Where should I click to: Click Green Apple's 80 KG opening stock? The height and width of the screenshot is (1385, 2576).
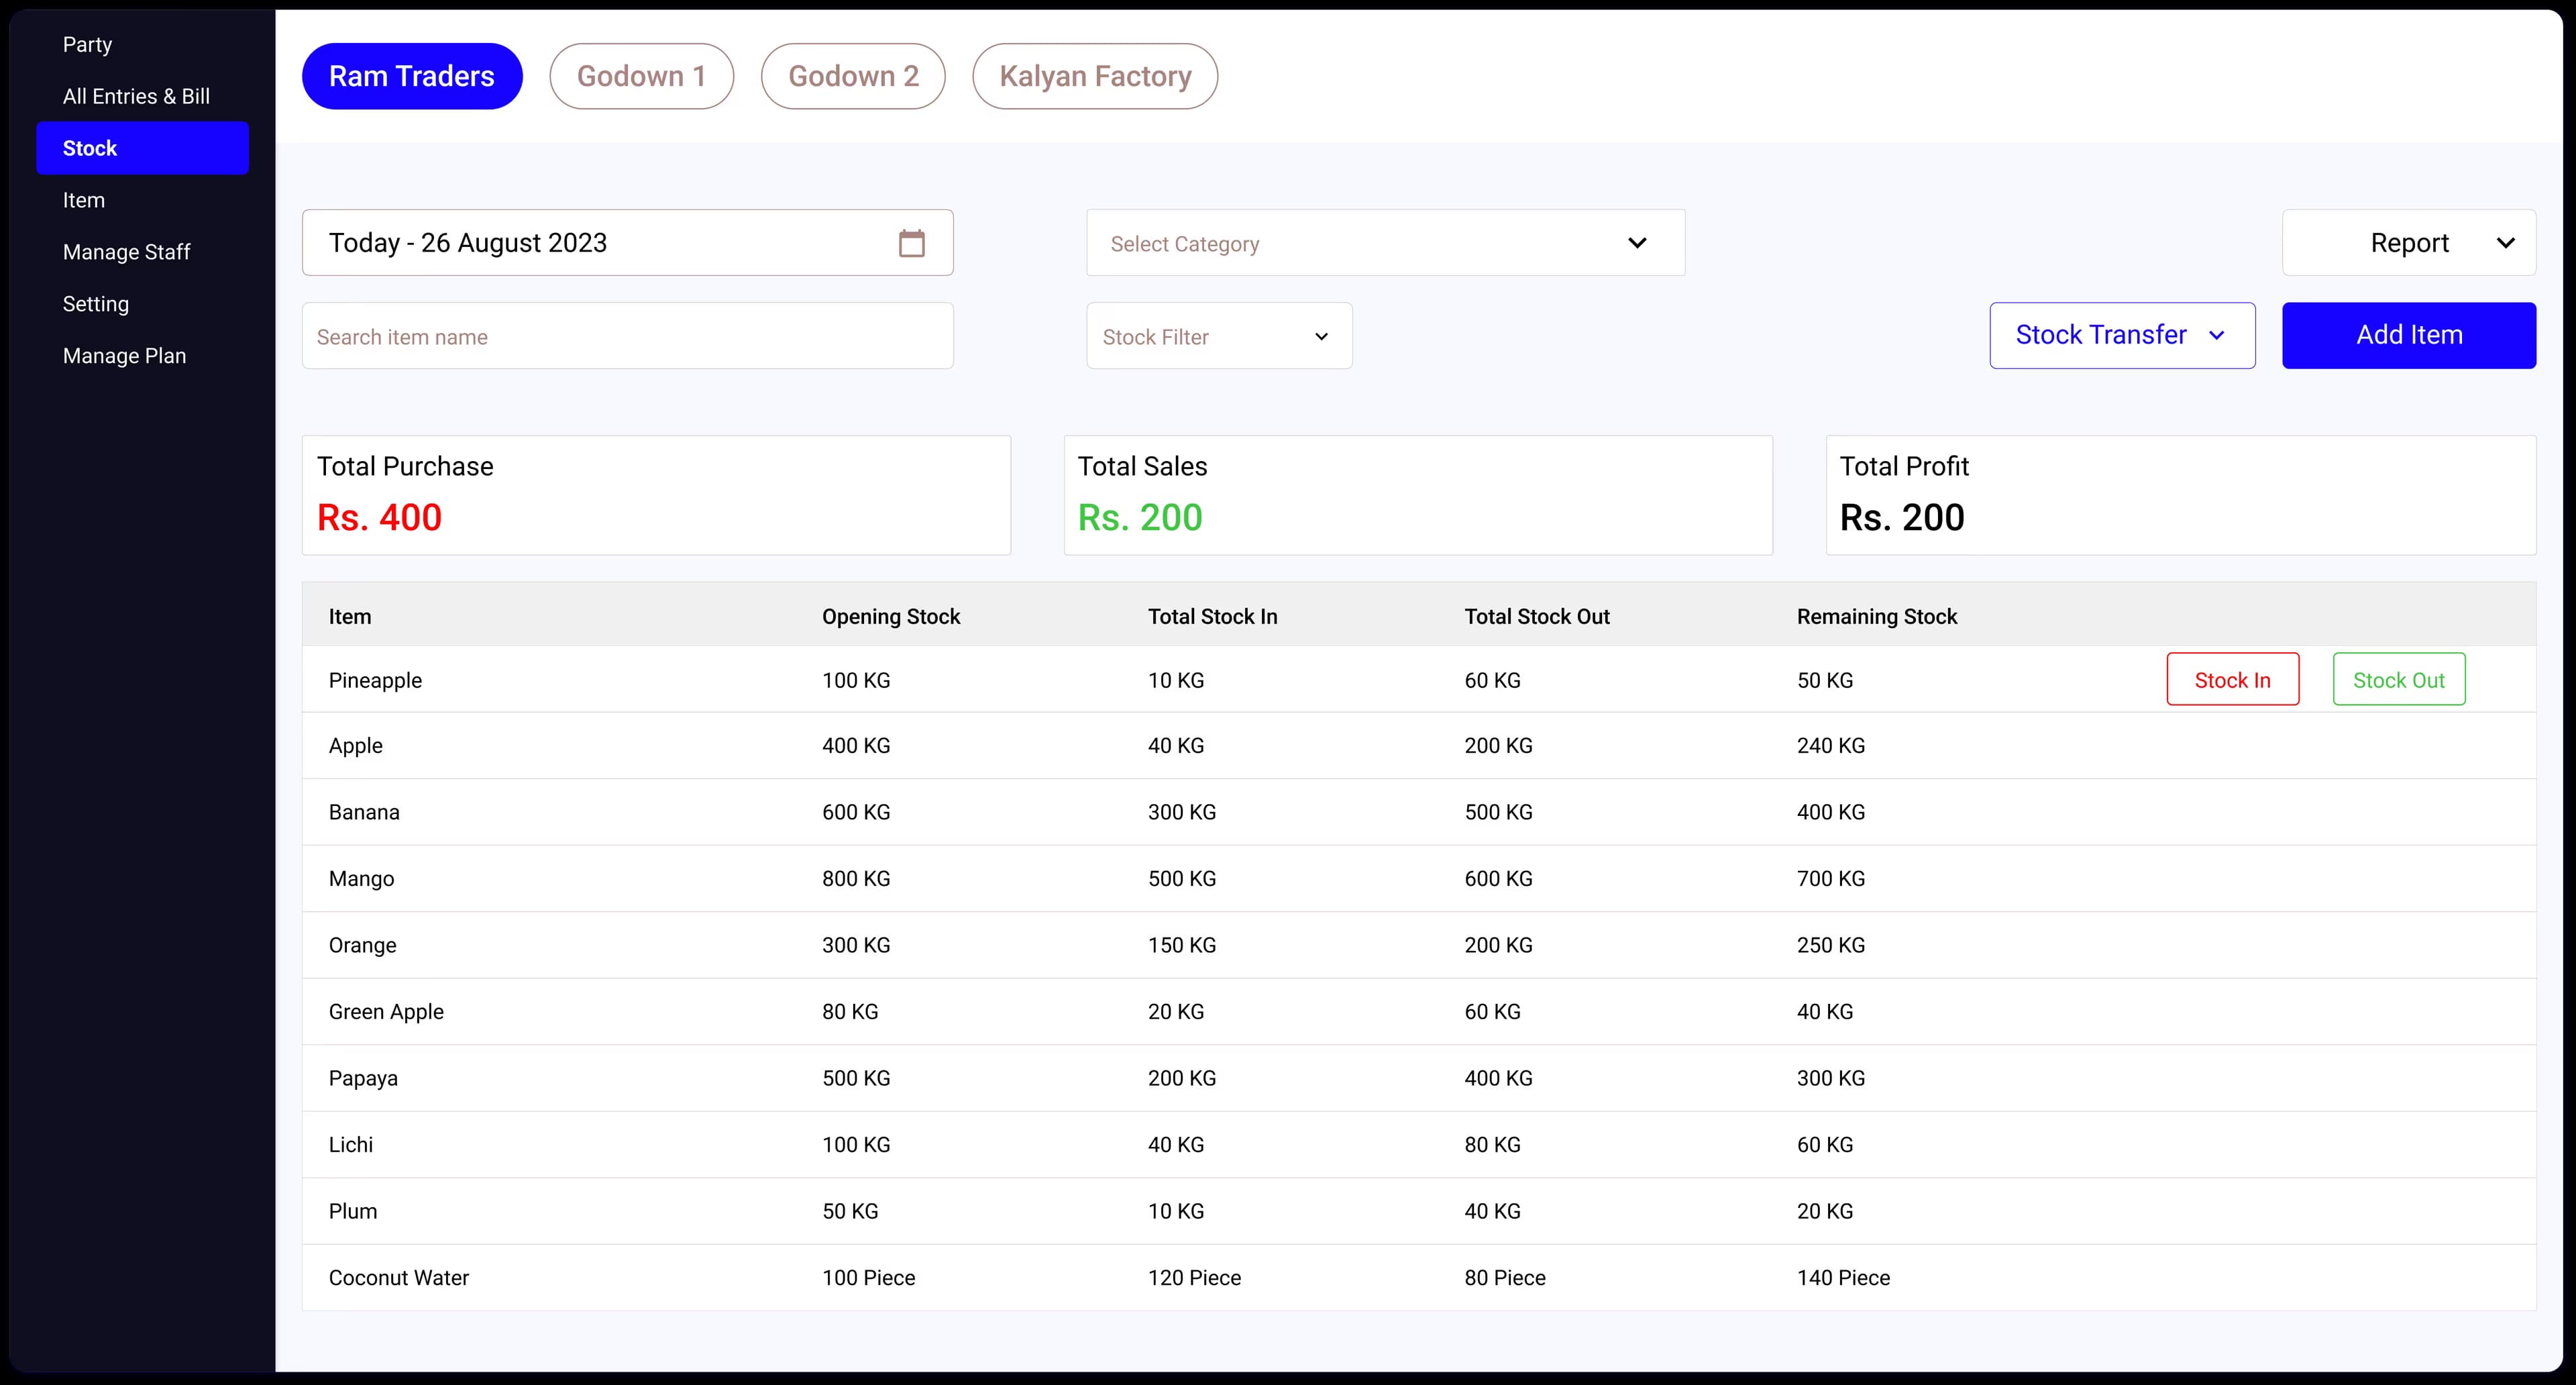850,1012
